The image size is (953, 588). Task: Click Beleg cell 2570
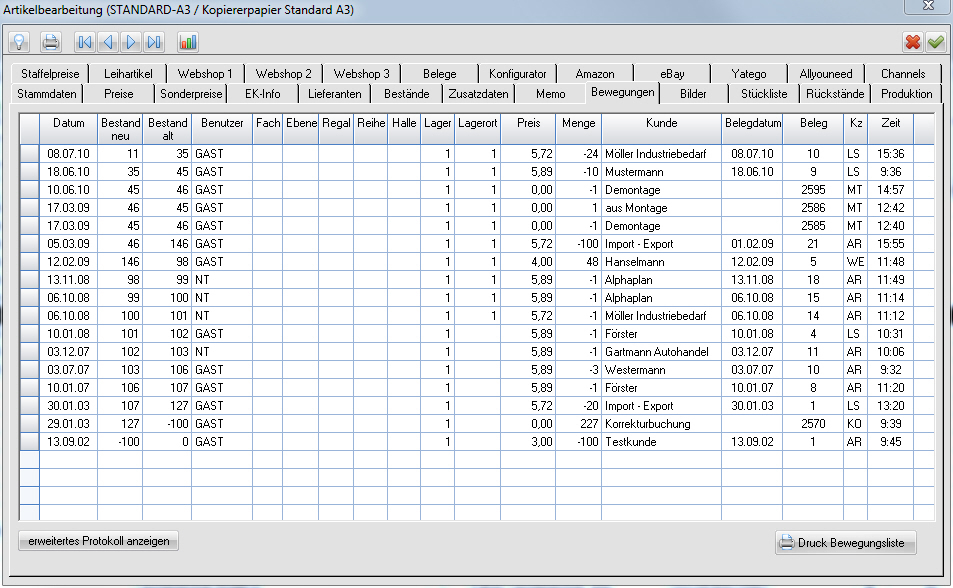(x=813, y=424)
